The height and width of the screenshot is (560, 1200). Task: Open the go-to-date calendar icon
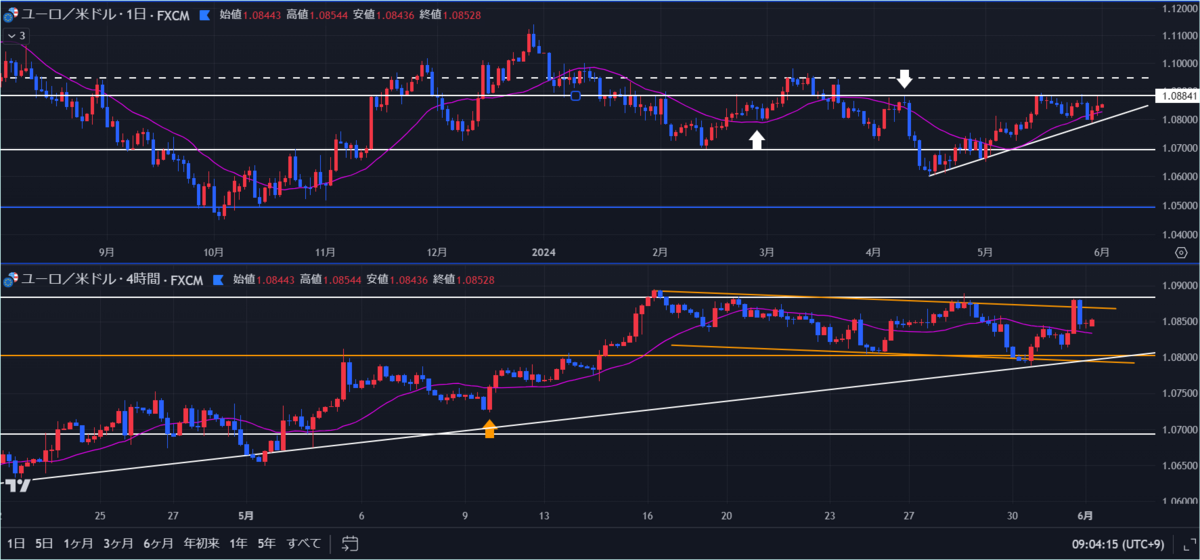click(x=350, y=544)
